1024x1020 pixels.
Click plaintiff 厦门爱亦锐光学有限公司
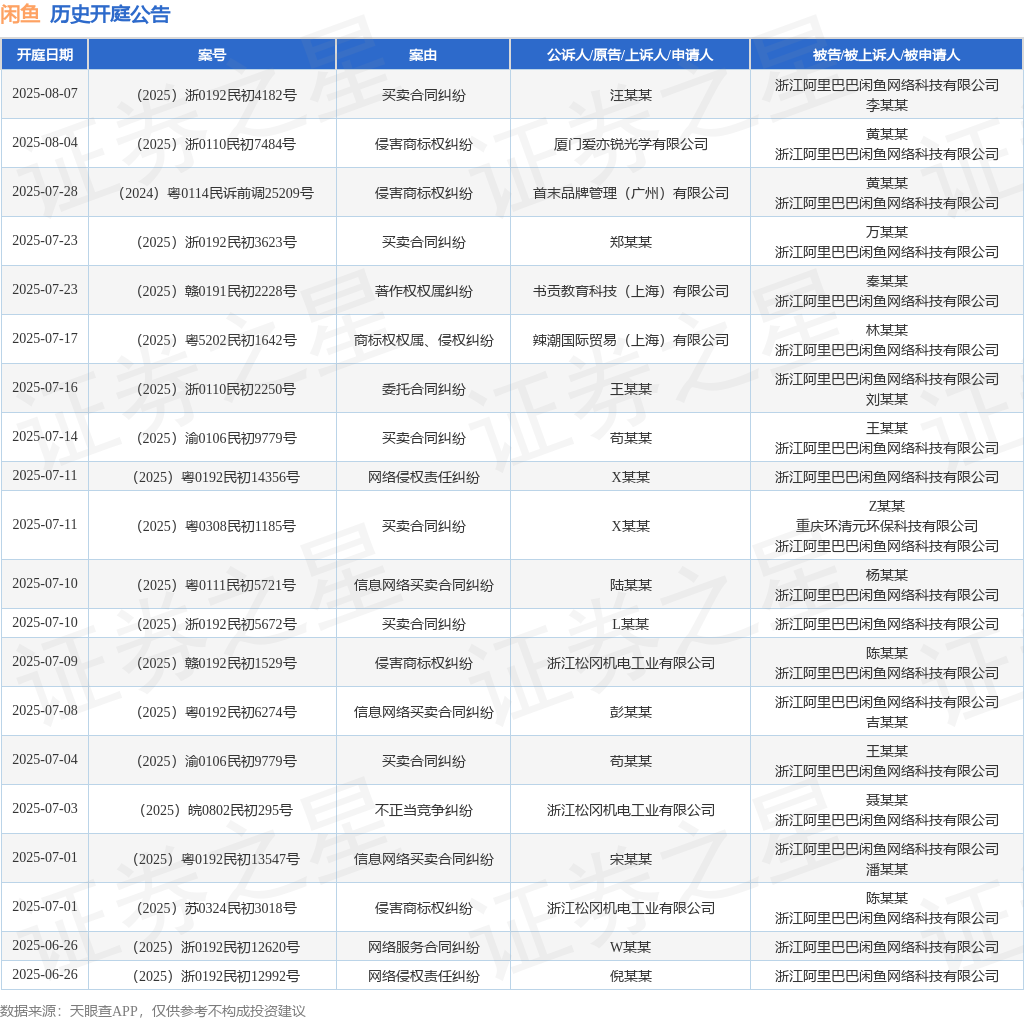[x=630, y=144]
